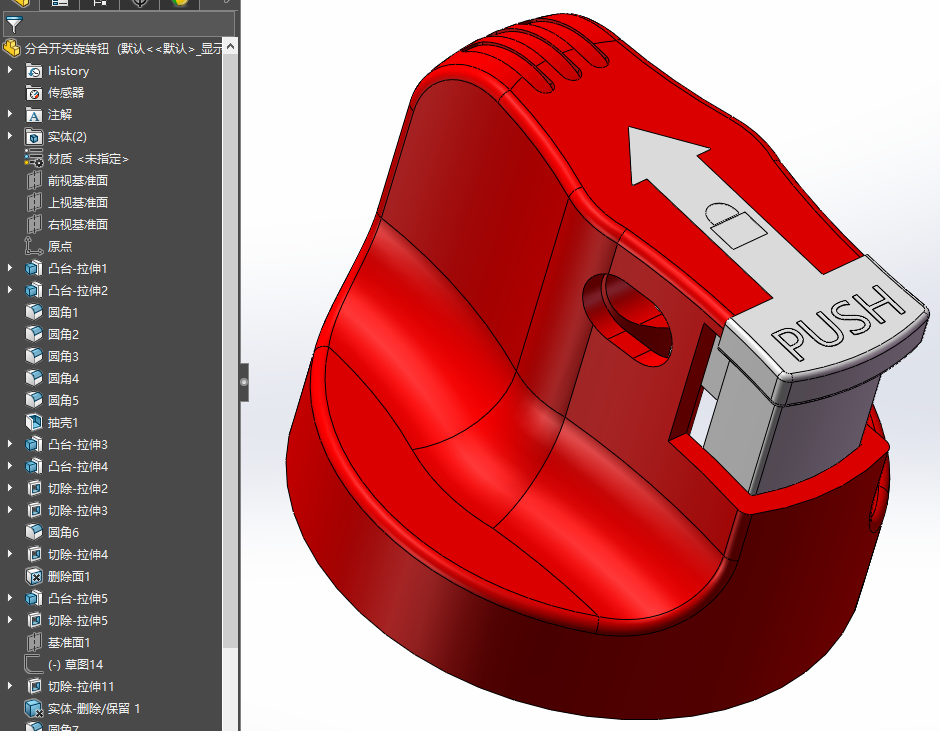This screenshot has height=731, width=940.
Task: Switch to the DimXpertManager tab
Action: [x=140, y=3]
